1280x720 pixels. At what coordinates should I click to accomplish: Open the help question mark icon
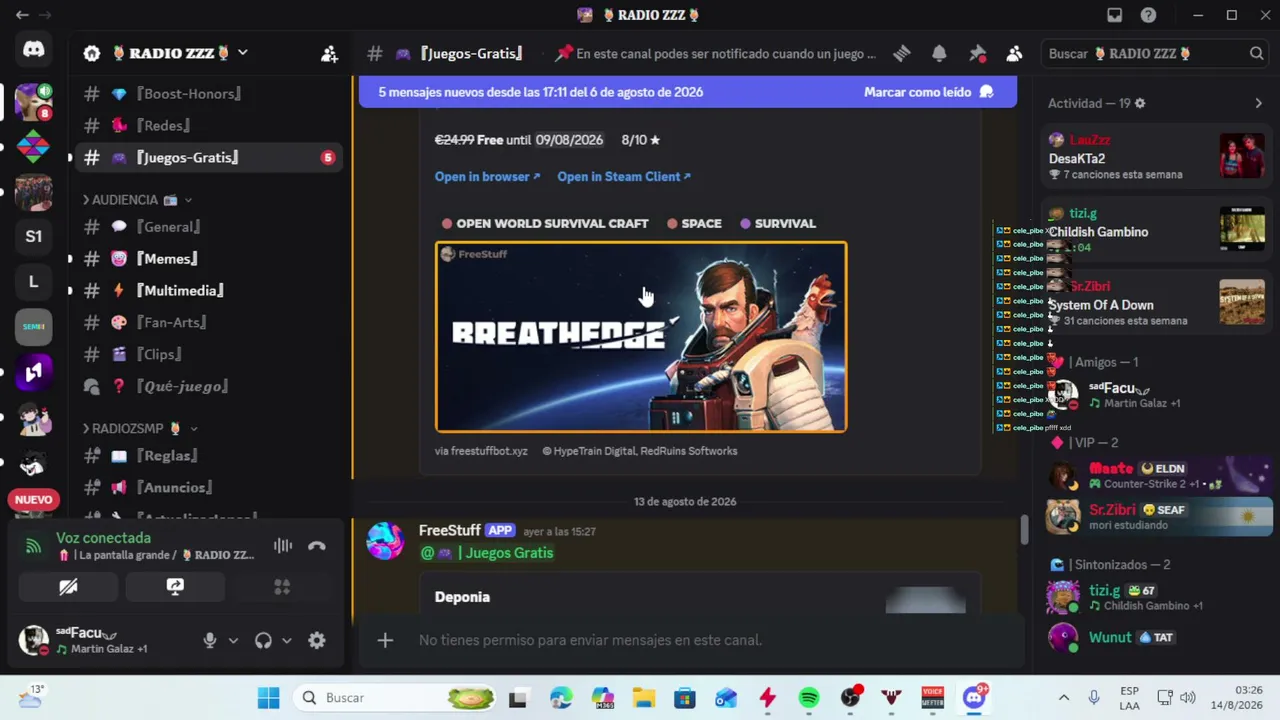coord(1149,15)
